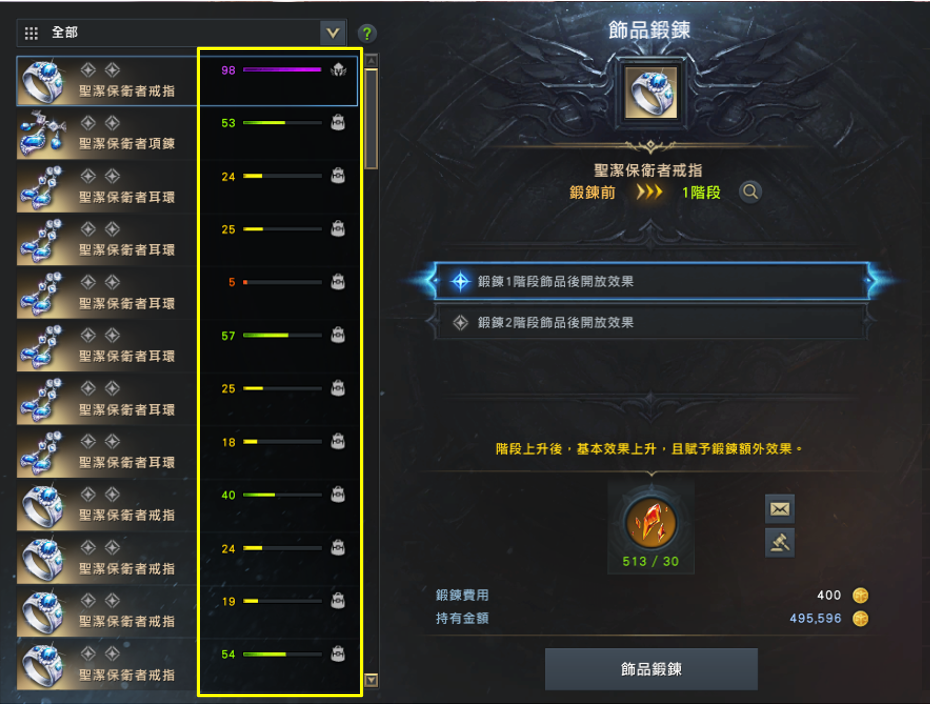Open the mail envelope icon
The width and height of the screenshot is (930, 705).
779,509
